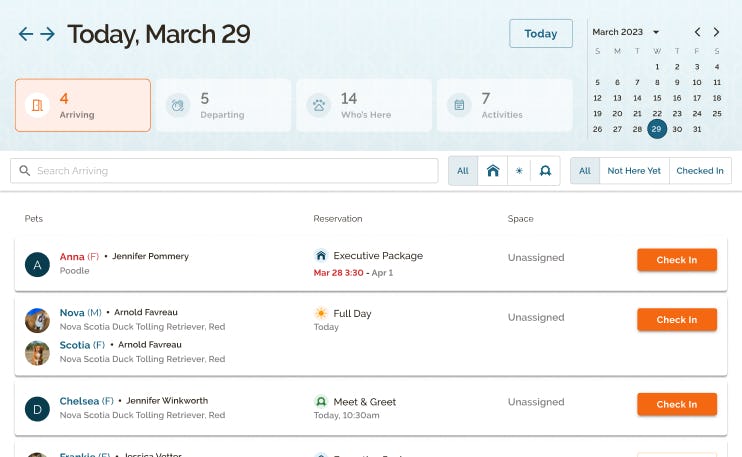Filter by boarding house icon

point(492,171)
